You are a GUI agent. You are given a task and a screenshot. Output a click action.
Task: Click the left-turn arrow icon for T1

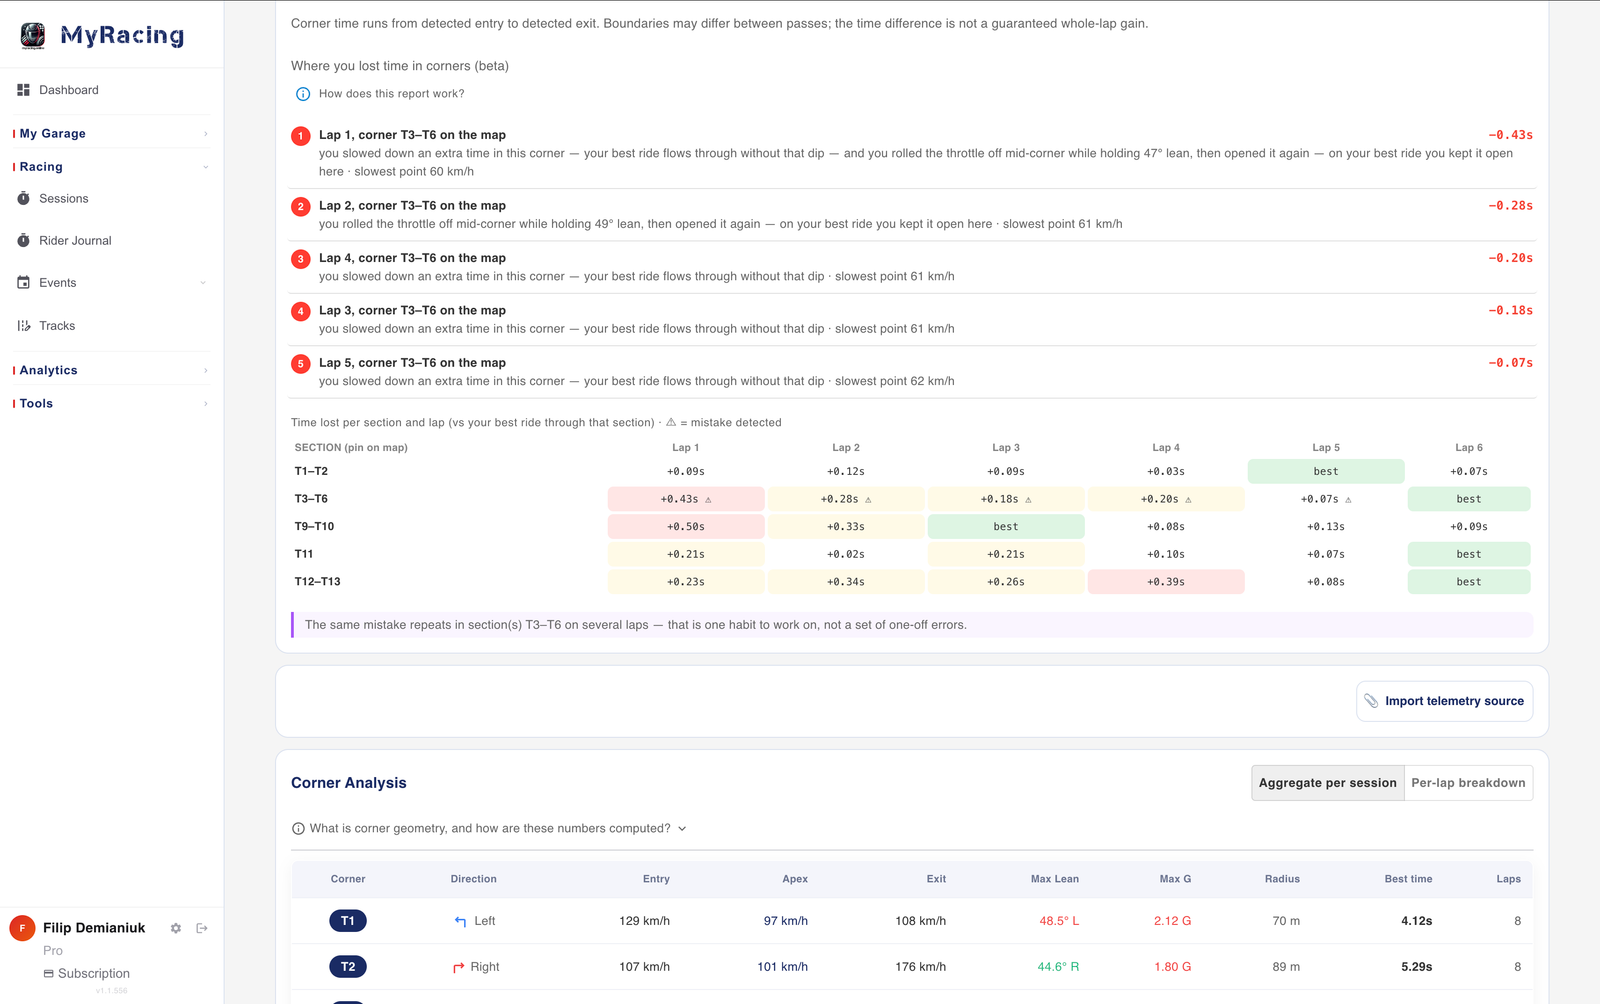(460, 921)
